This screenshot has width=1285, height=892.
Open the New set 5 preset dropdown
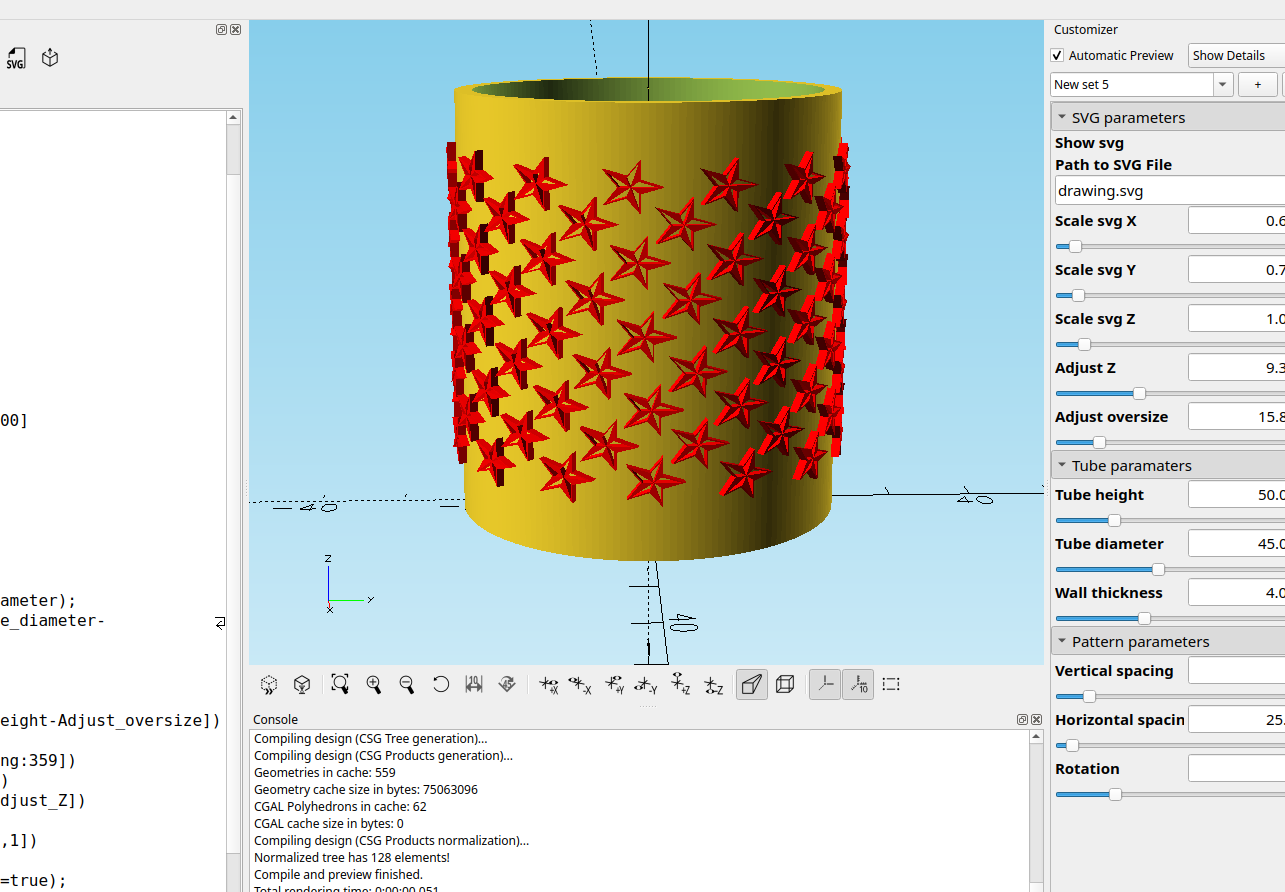coord(1221,84)
